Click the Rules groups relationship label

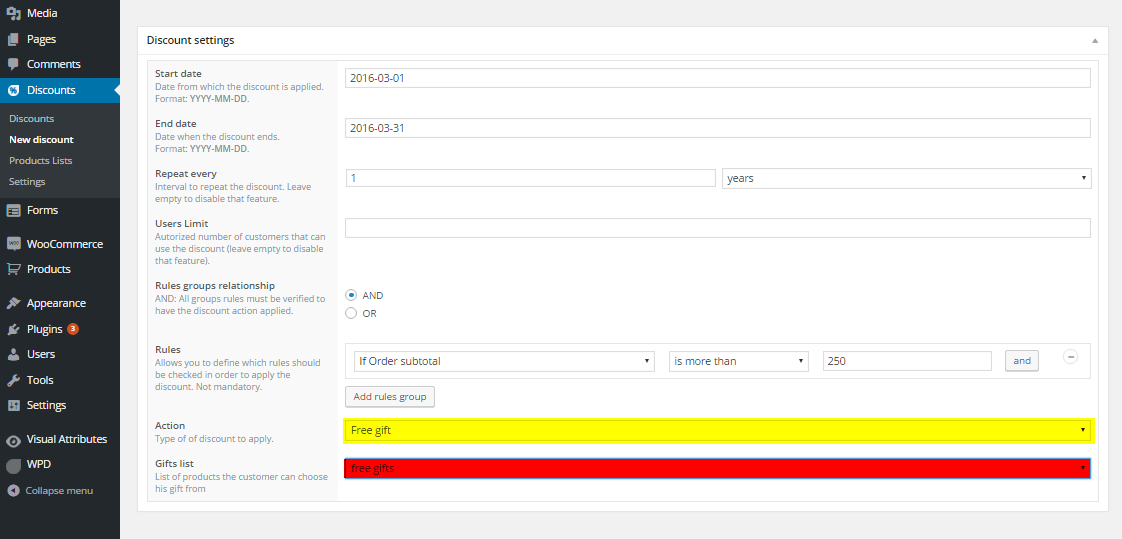[x=215, y=286]
